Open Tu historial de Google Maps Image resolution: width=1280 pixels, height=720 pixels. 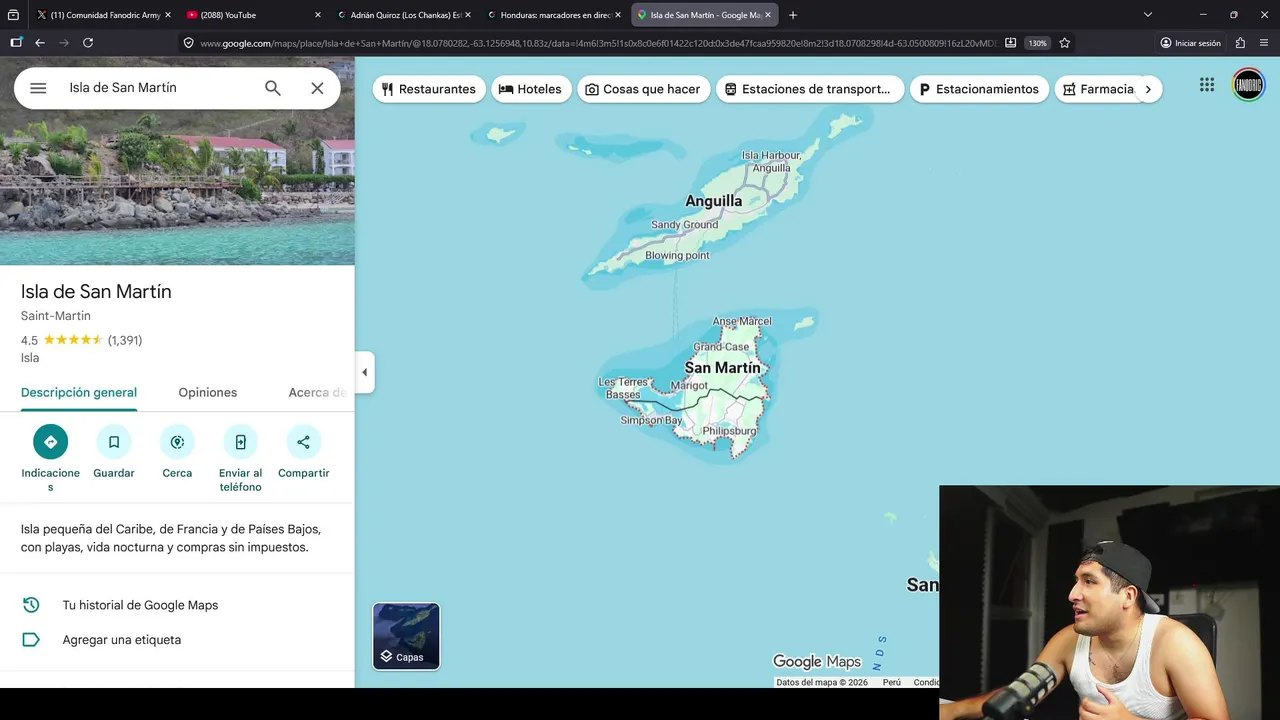tap(140, 605)
